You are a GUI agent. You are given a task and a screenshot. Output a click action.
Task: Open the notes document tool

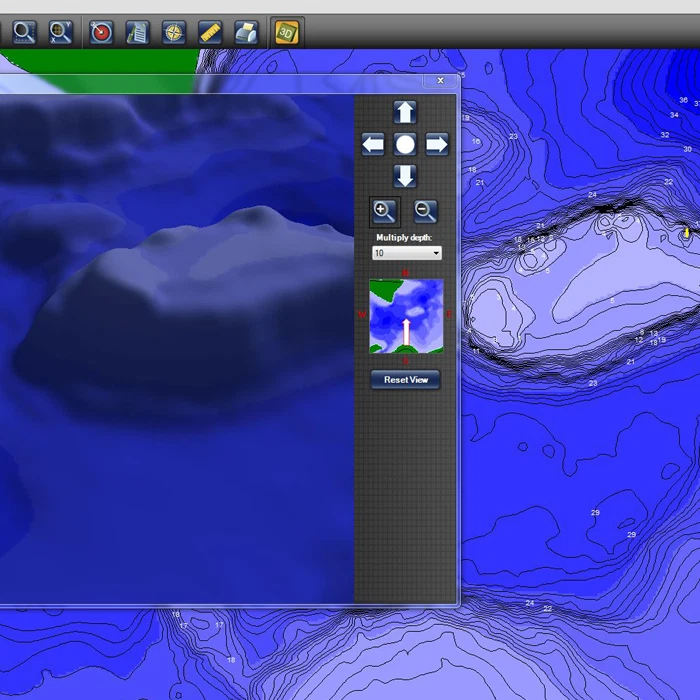coord(138,32)
